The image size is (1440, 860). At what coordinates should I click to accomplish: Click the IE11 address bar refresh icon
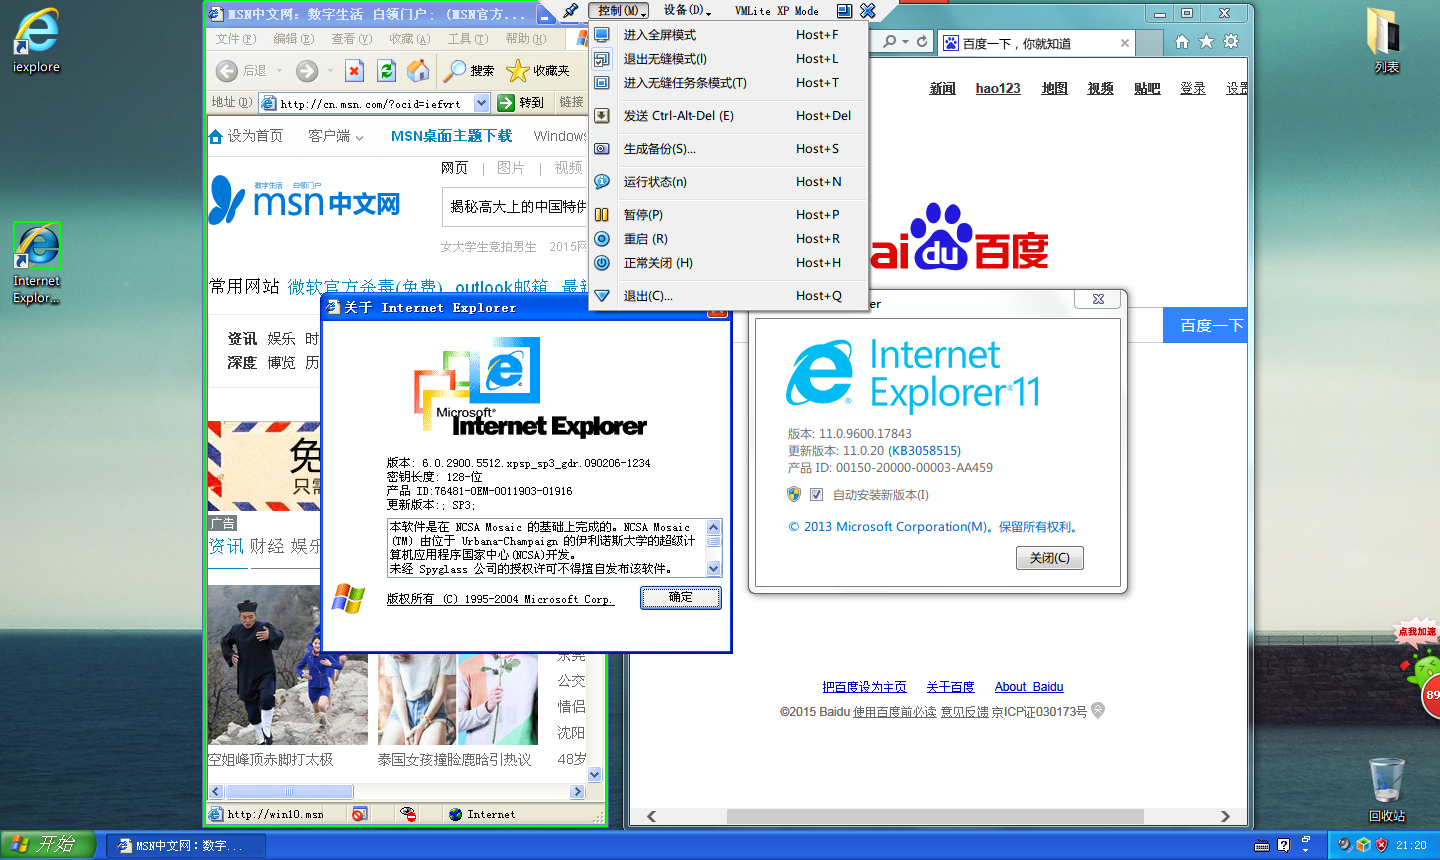(922, 42)
